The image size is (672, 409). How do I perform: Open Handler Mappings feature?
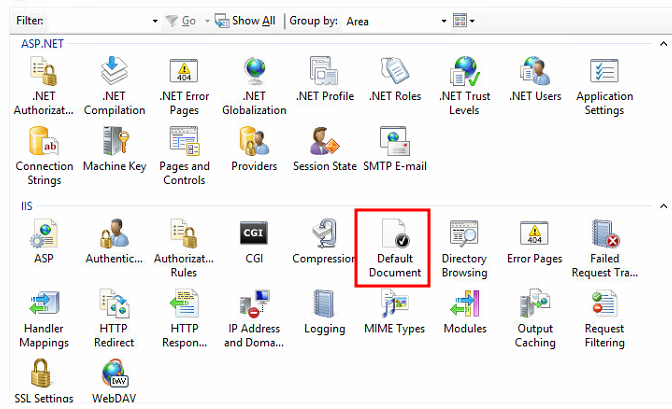44,319
